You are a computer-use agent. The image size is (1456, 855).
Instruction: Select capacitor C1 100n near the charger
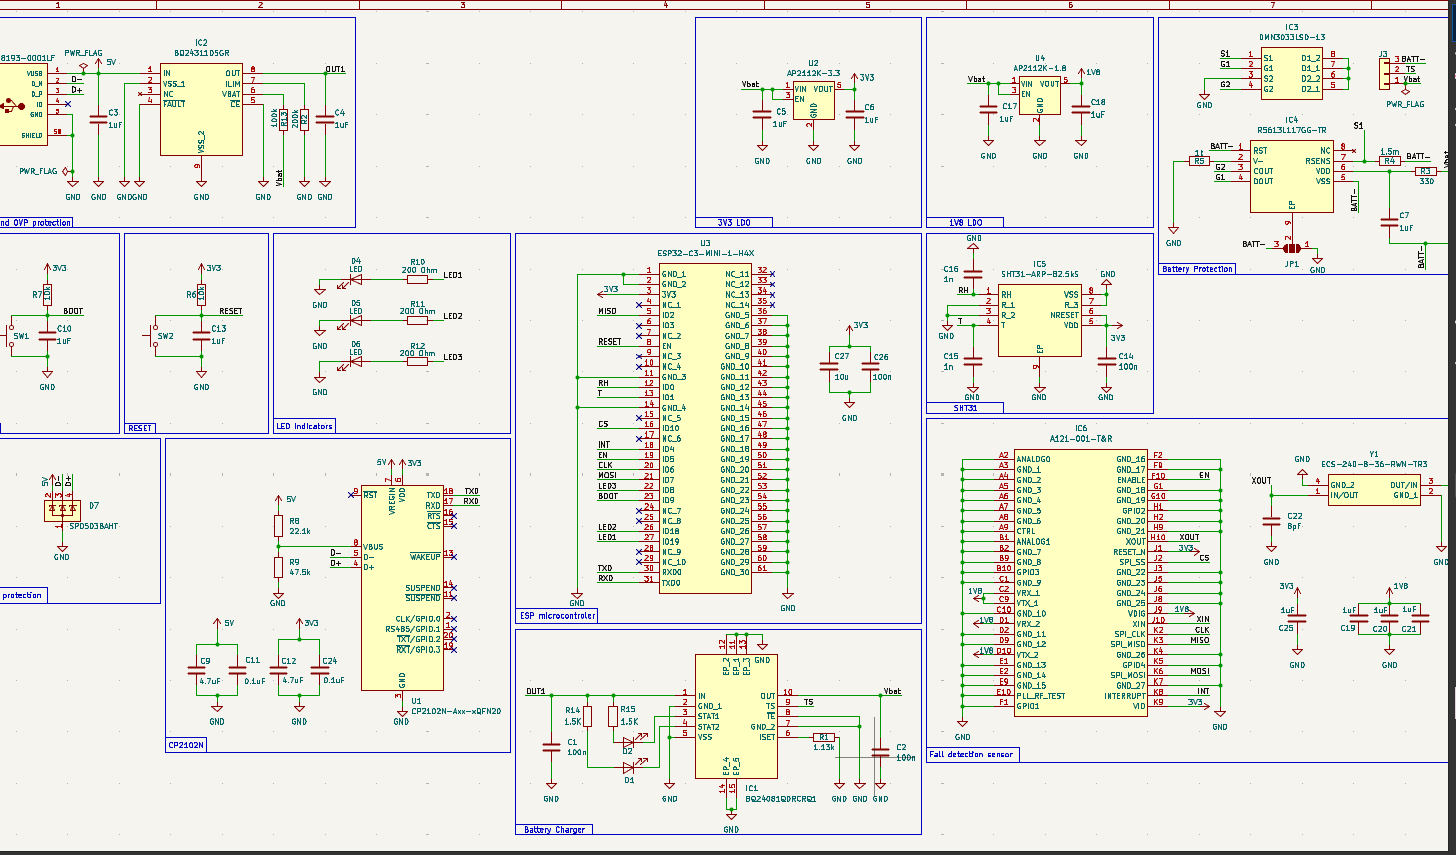coord(551,746)
